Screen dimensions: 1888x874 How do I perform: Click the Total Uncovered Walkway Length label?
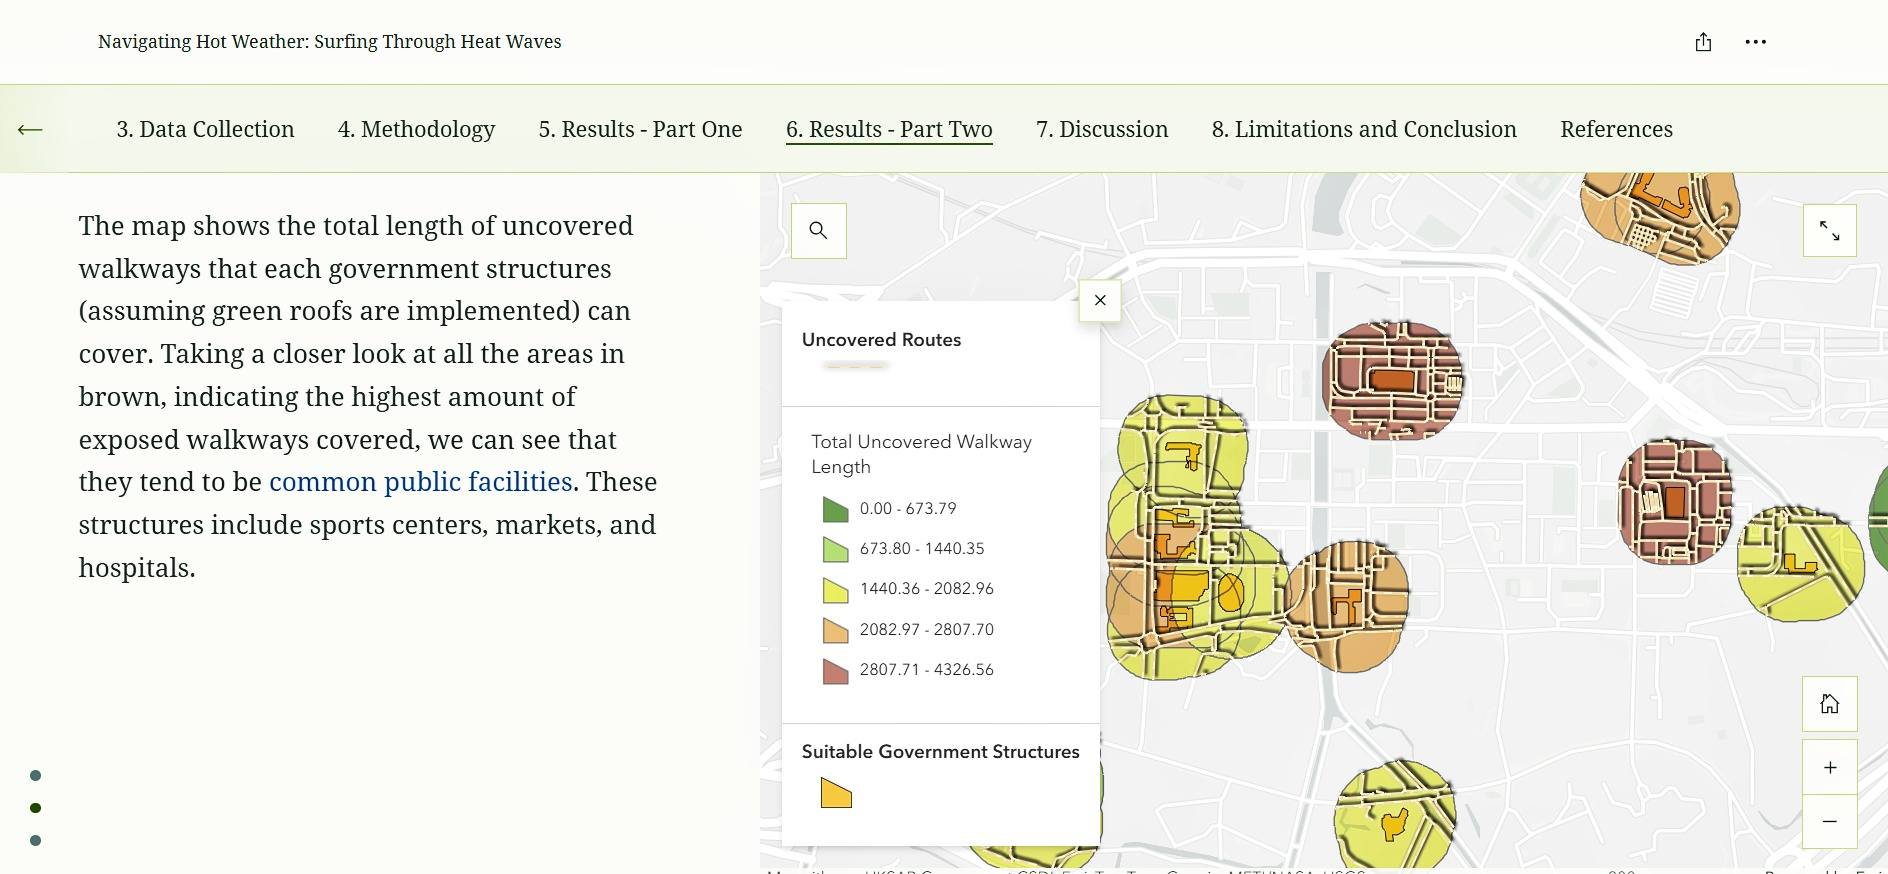point(921,454)
